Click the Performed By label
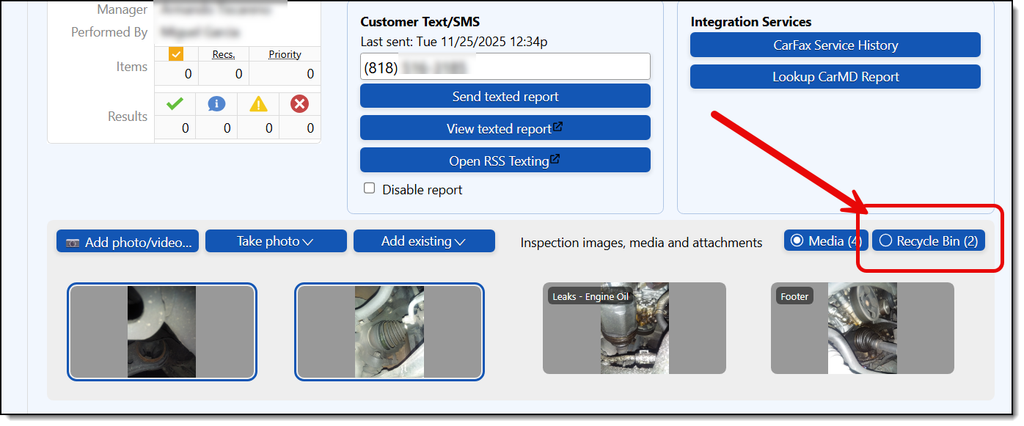This screenshot has height=426, width=1024. click(x=110, y=32)
